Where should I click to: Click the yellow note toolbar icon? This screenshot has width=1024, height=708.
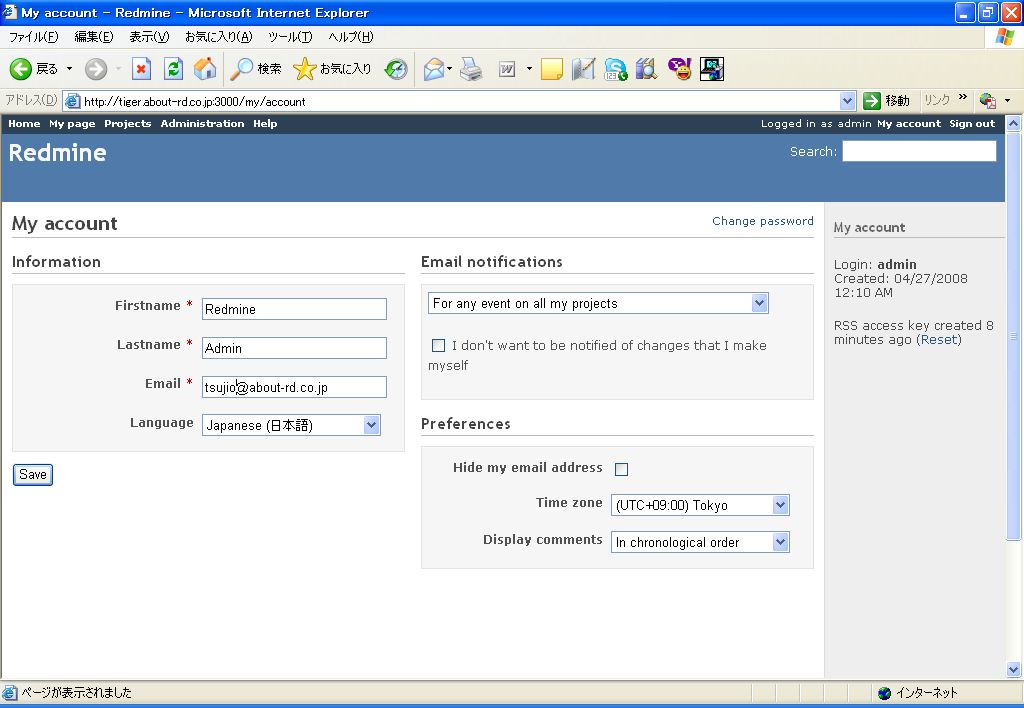(552, 69)
